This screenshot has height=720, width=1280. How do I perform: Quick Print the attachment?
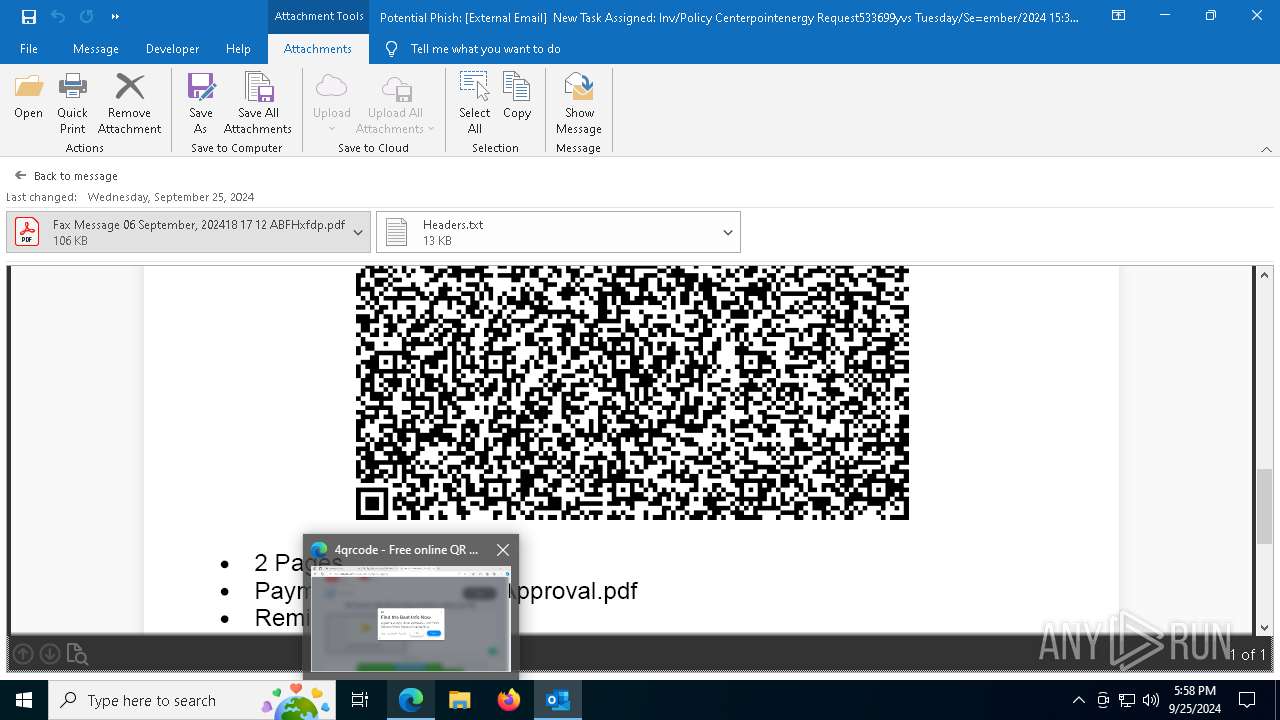pos(72,104)
